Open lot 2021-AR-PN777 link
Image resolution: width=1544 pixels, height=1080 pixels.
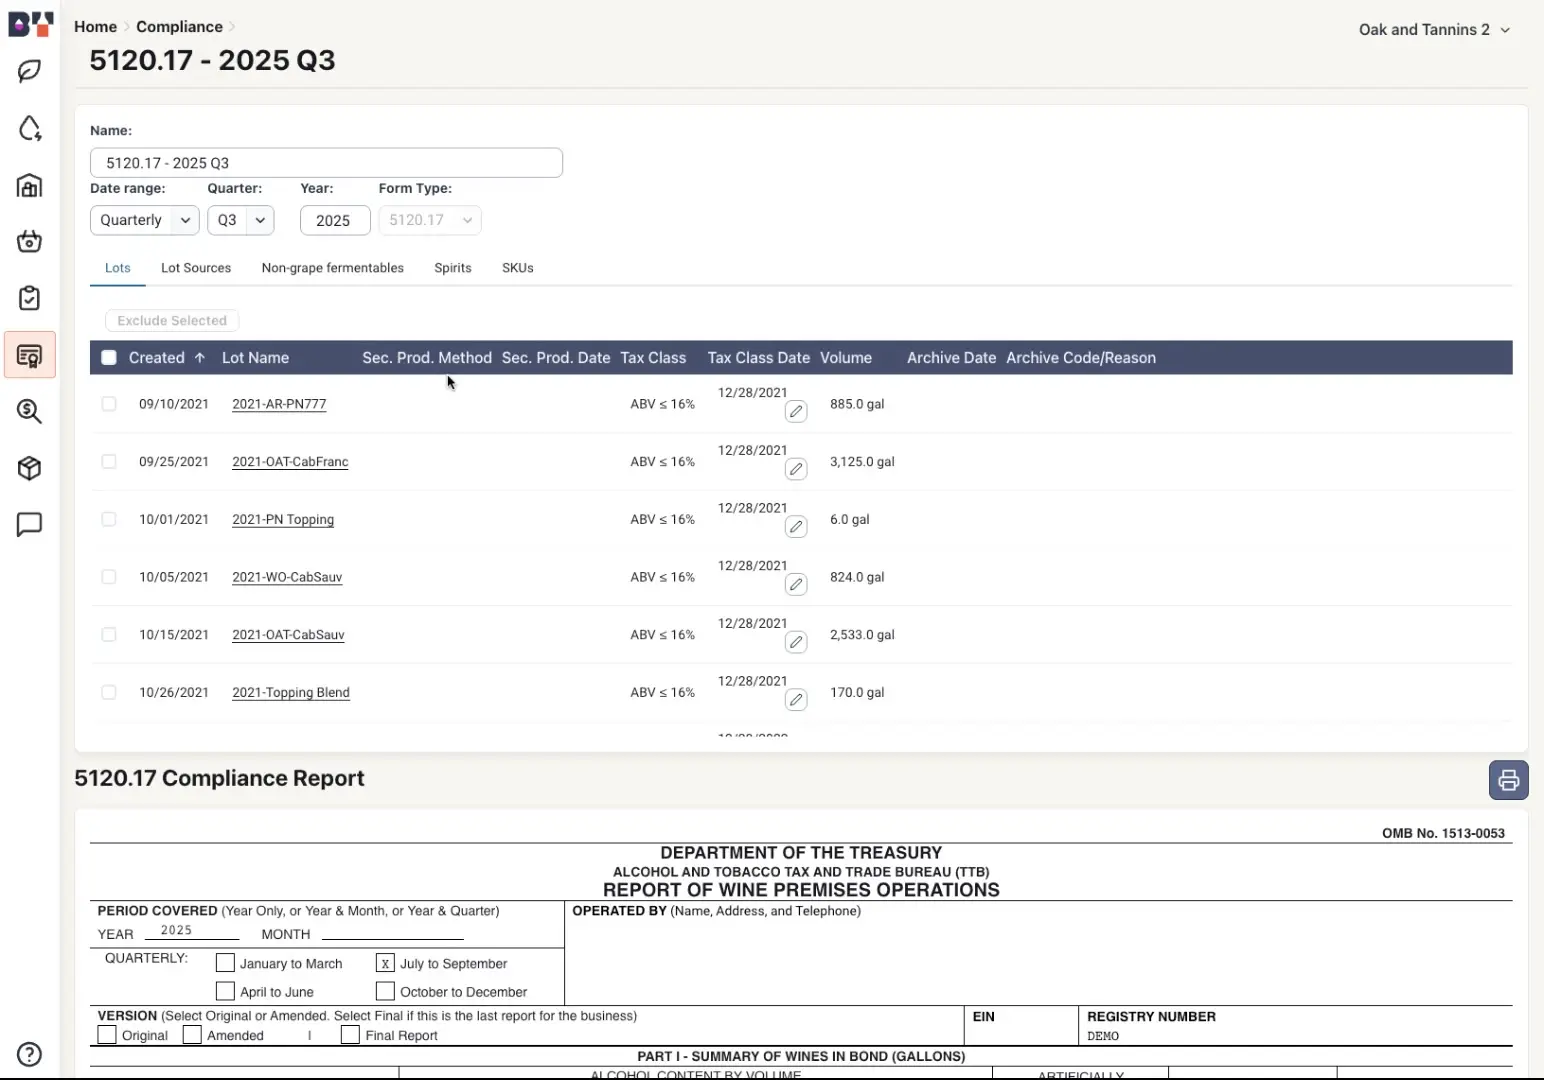point(279,404)
